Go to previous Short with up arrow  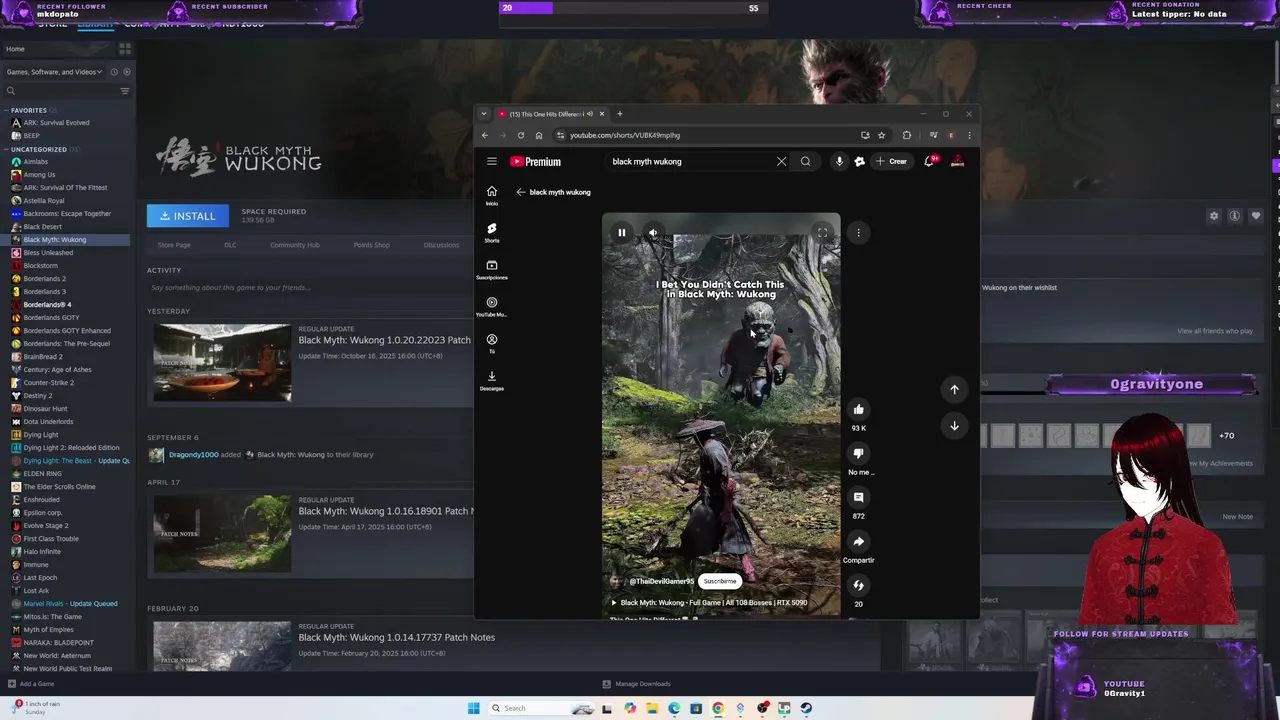(954, 389)
